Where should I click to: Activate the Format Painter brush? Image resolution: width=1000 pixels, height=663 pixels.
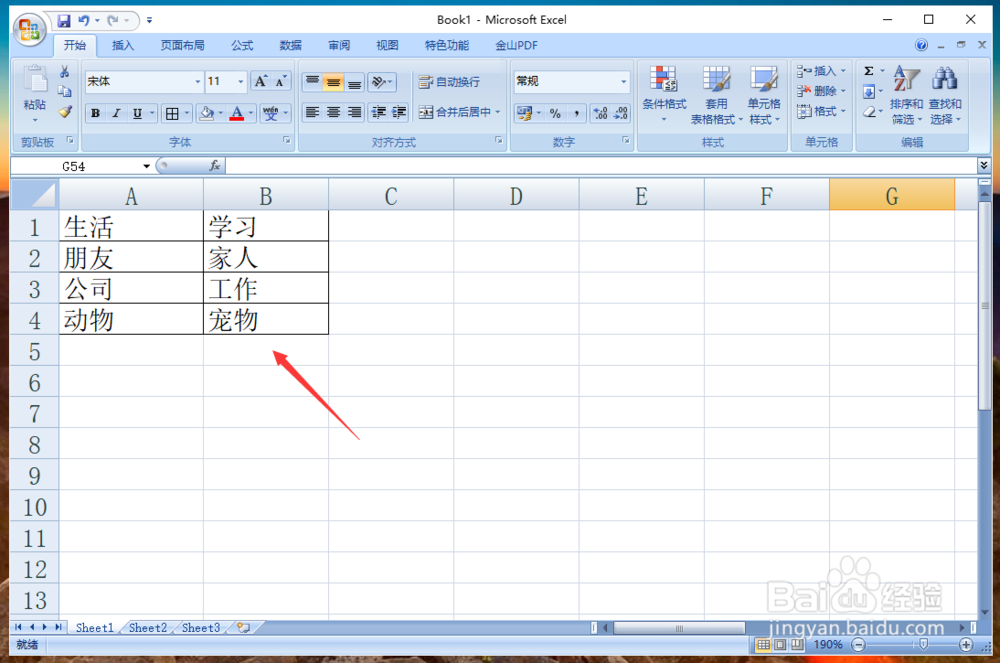[64, 112]
